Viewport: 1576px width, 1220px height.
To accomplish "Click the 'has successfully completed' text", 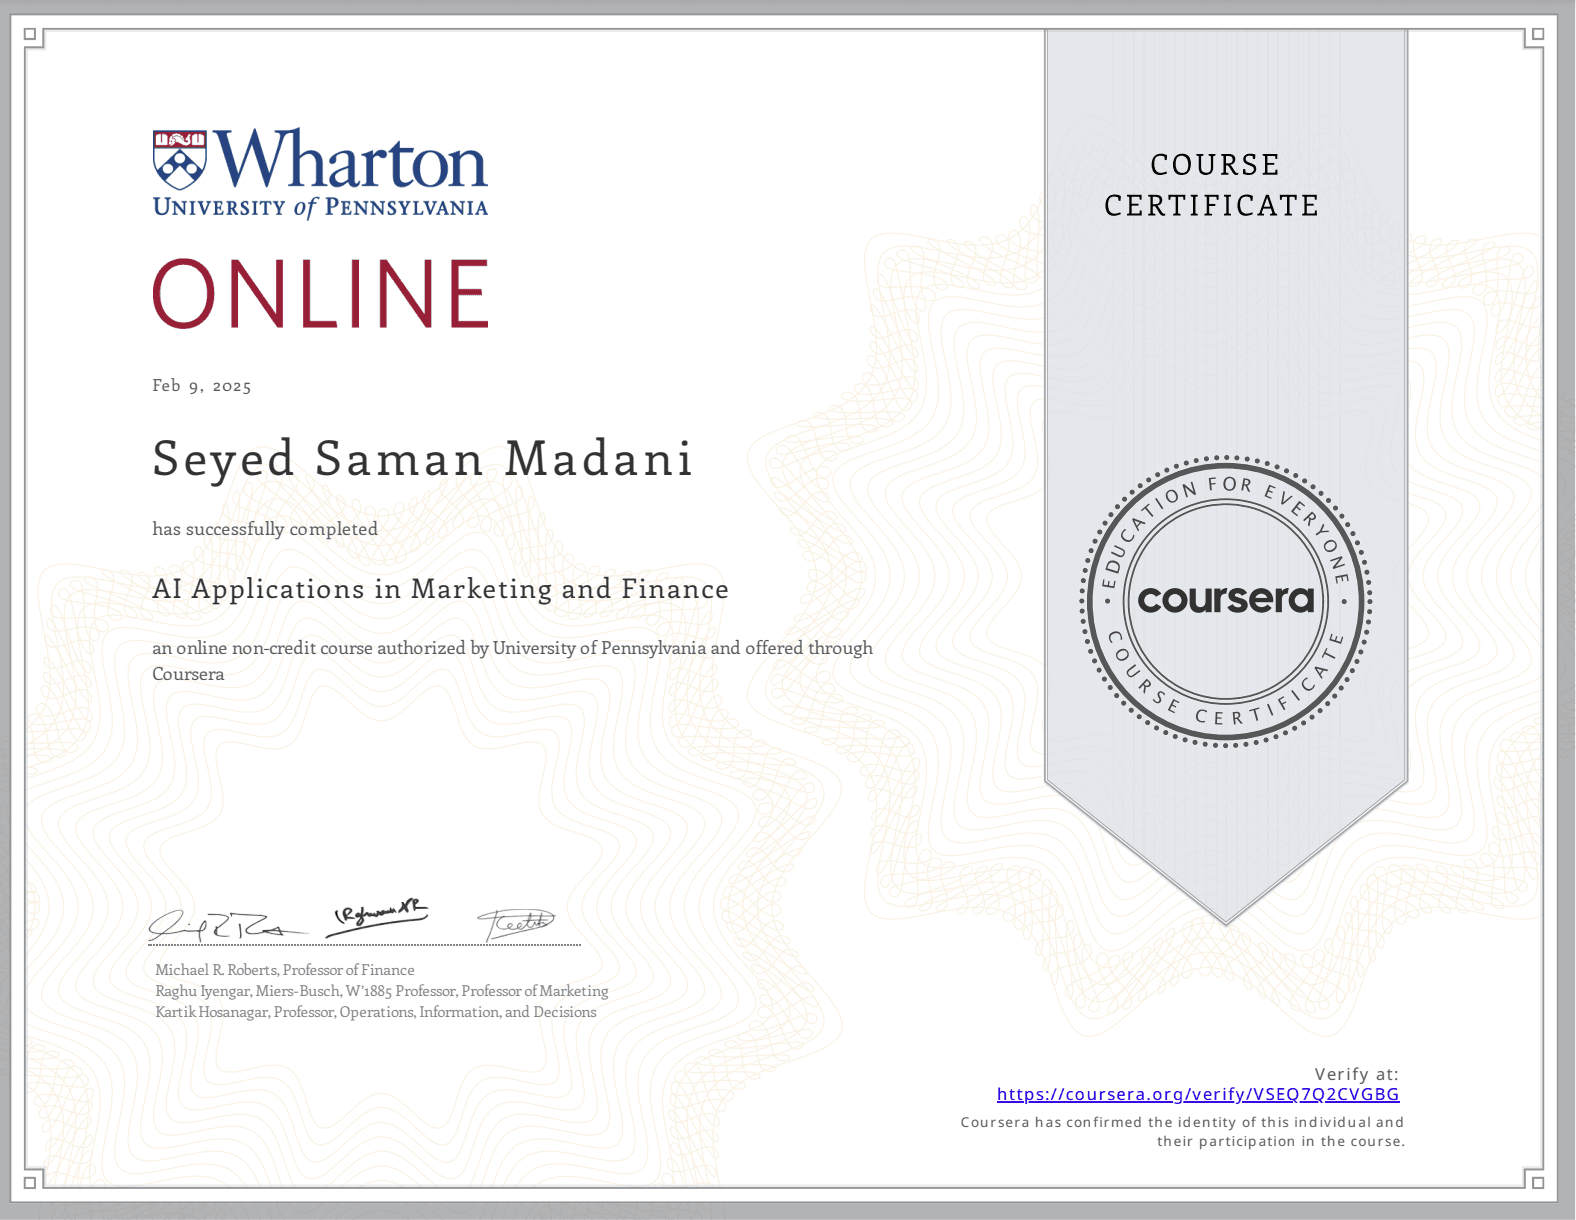I will [265, 529].
